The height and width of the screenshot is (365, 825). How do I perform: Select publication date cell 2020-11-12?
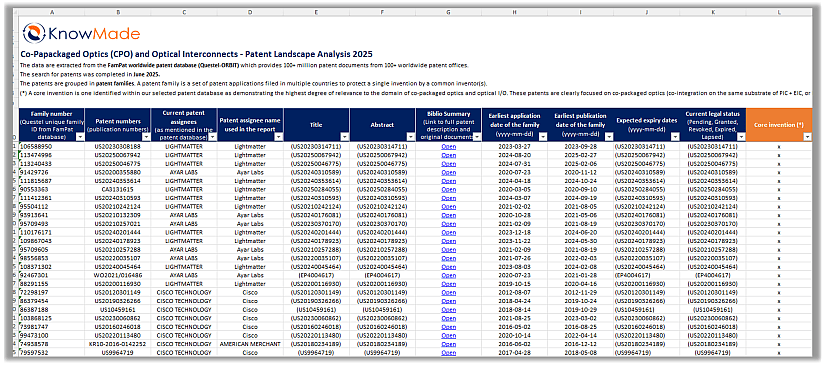click(581, 172)
